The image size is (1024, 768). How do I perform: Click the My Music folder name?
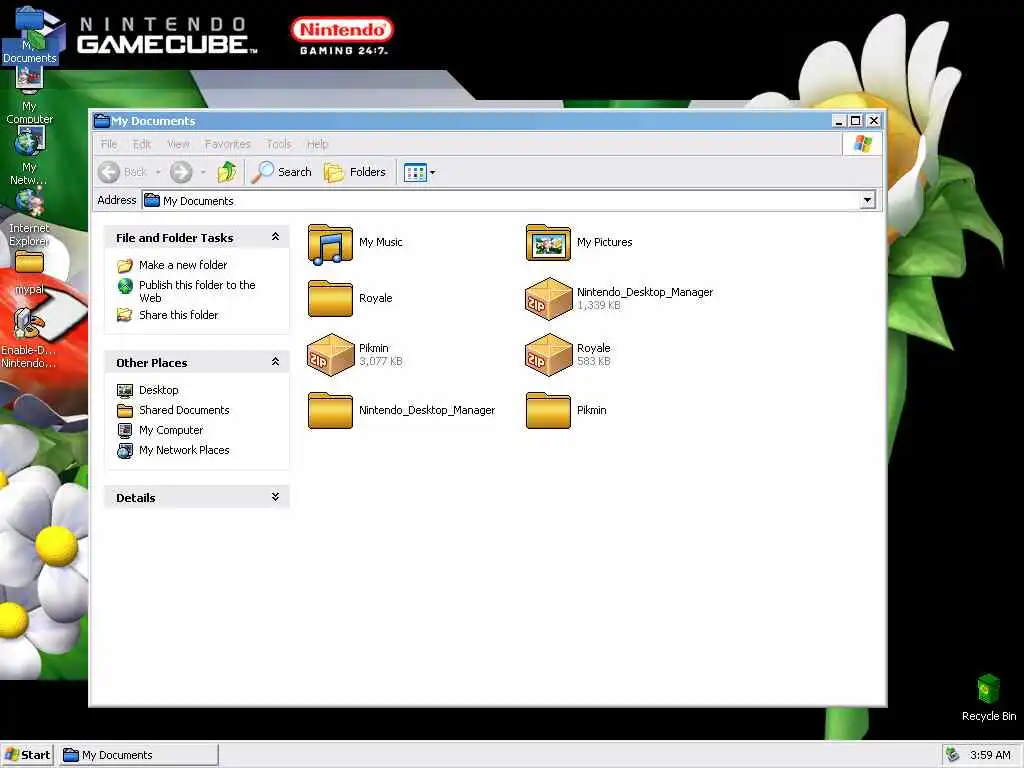click(381, 242)
